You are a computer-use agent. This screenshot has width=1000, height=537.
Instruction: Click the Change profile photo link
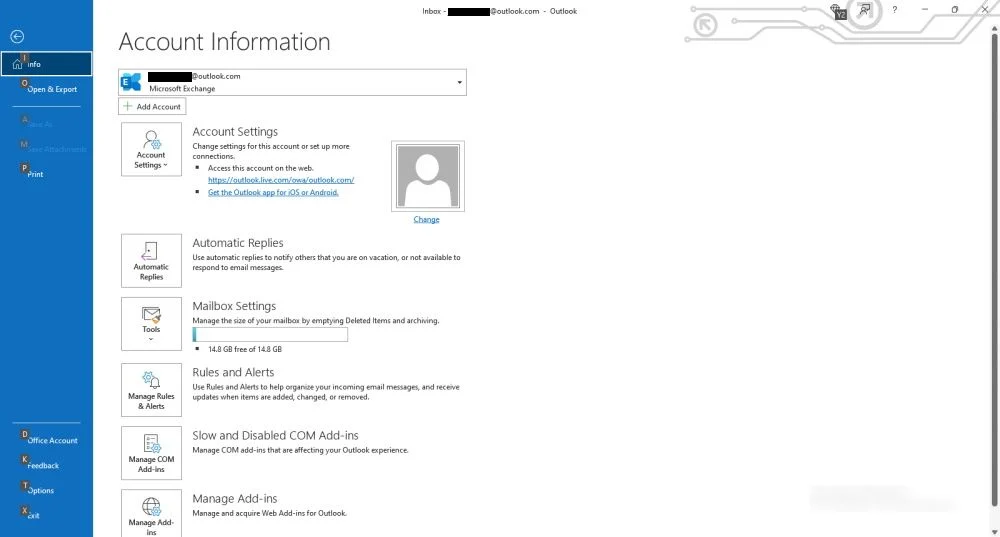(x=426, y=219)
